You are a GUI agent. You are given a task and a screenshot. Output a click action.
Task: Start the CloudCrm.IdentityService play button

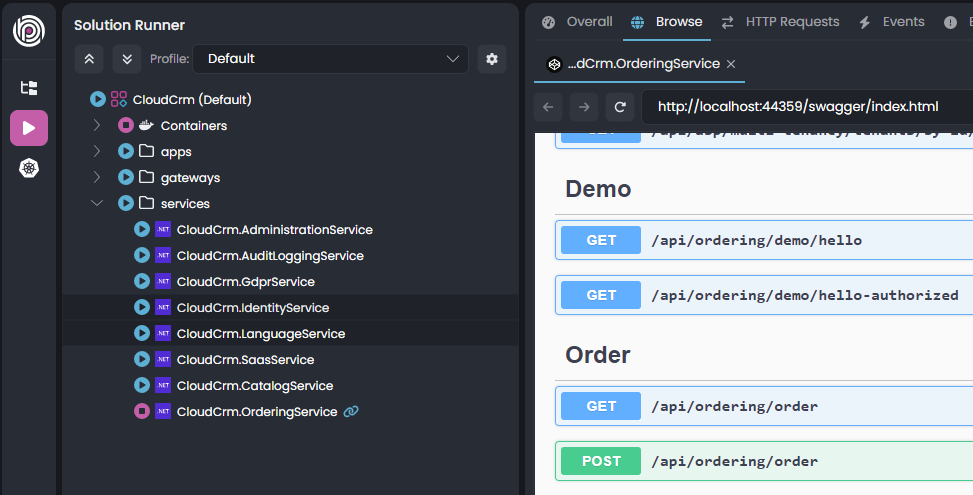click(142, 308)
